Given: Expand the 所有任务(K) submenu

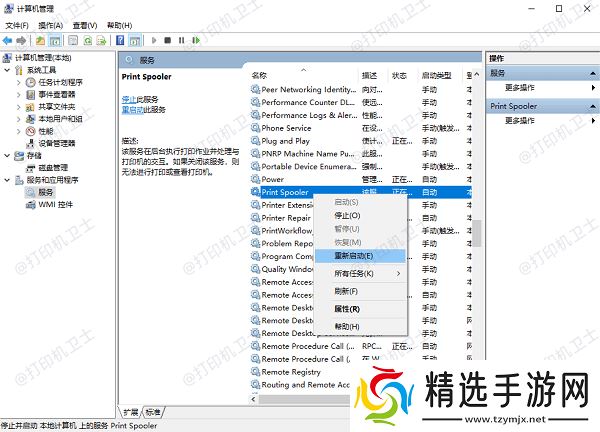Looking at the screenshot, I should click(x=365, y=273).
